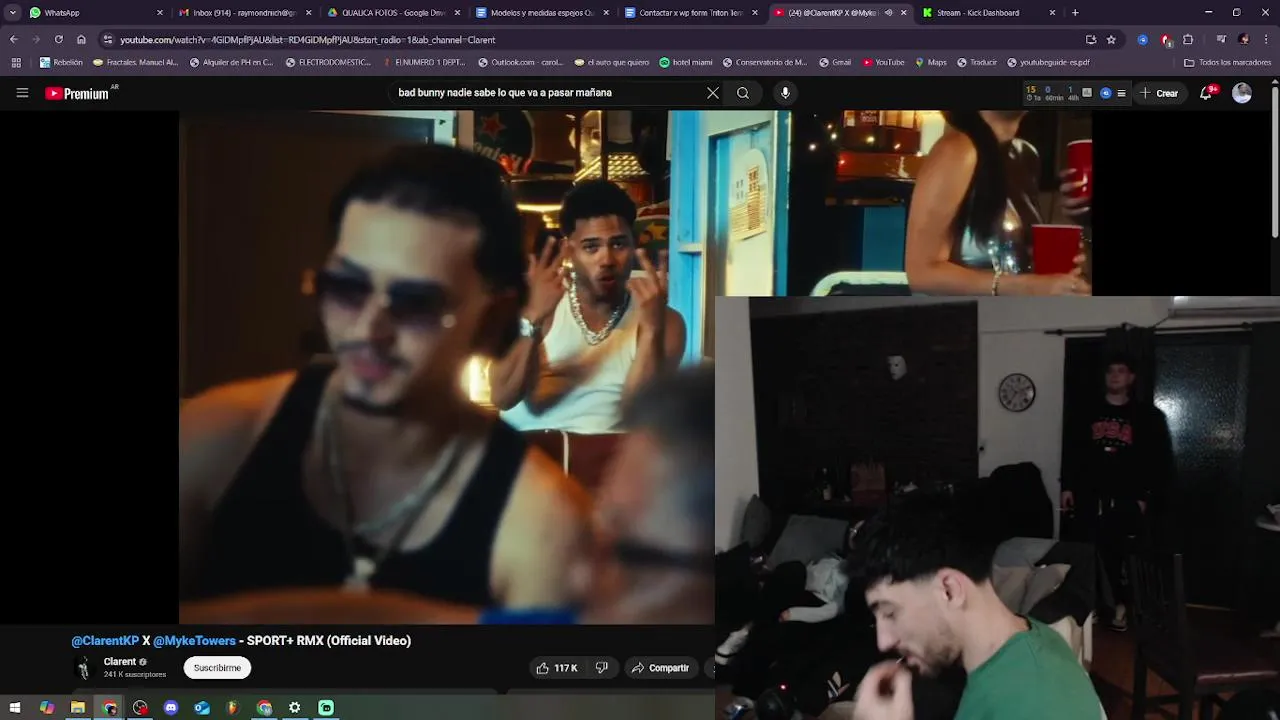The height and width of the screenshot is (720, 1280).
Task: Go back in Chrome
Action: click(x=13, y=40)
